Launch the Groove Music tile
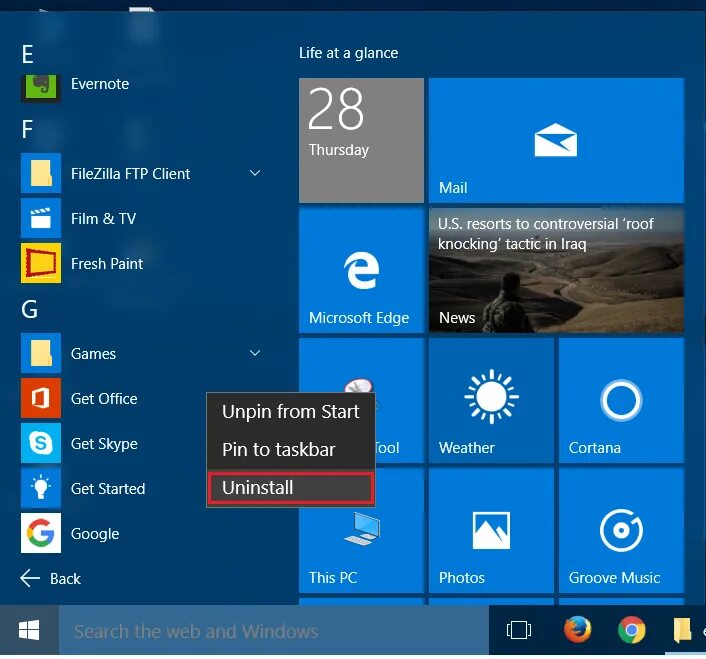This screenshot has height=659, width=706. pyautogui.click(x=621, y=531)
